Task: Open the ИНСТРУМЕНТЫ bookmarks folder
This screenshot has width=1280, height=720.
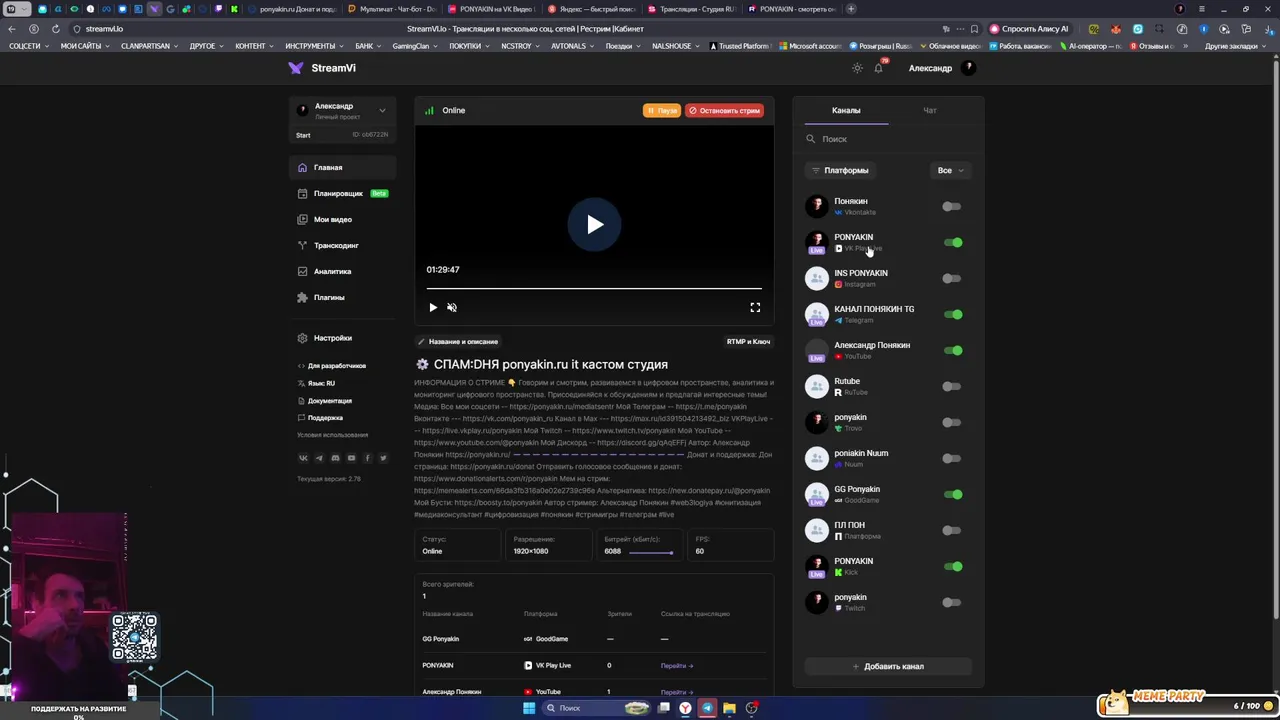Action: pyautogui.click(x=313, y=46)
